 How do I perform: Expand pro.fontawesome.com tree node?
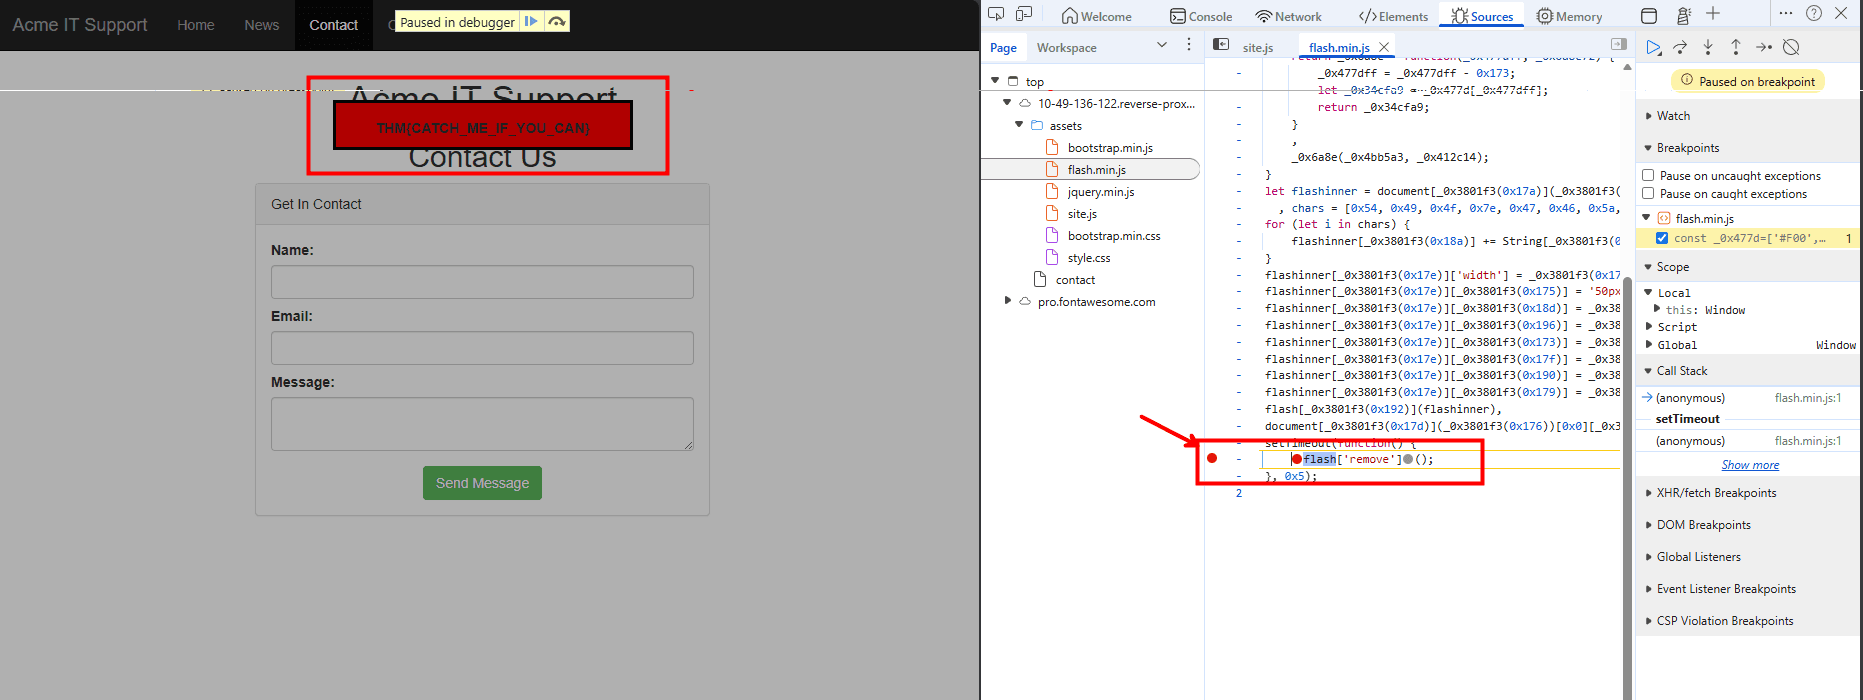pyautogui.click(x=1008, y=301)
